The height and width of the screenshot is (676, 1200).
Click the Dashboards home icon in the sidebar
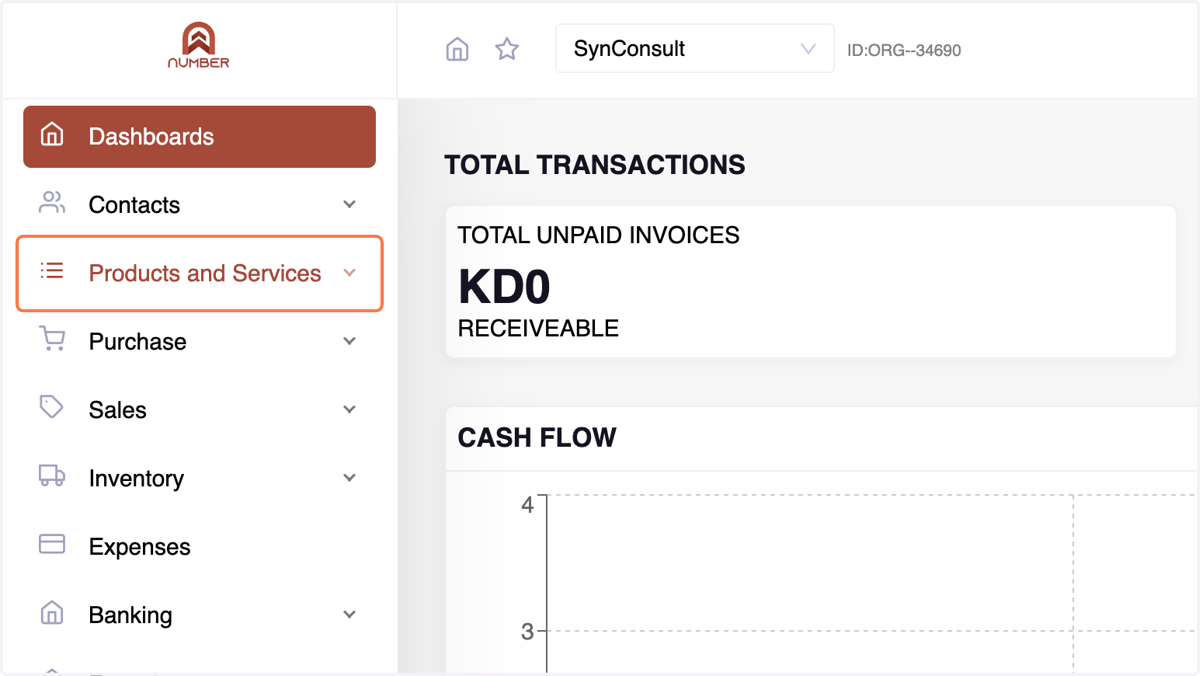tap(52, 135)
